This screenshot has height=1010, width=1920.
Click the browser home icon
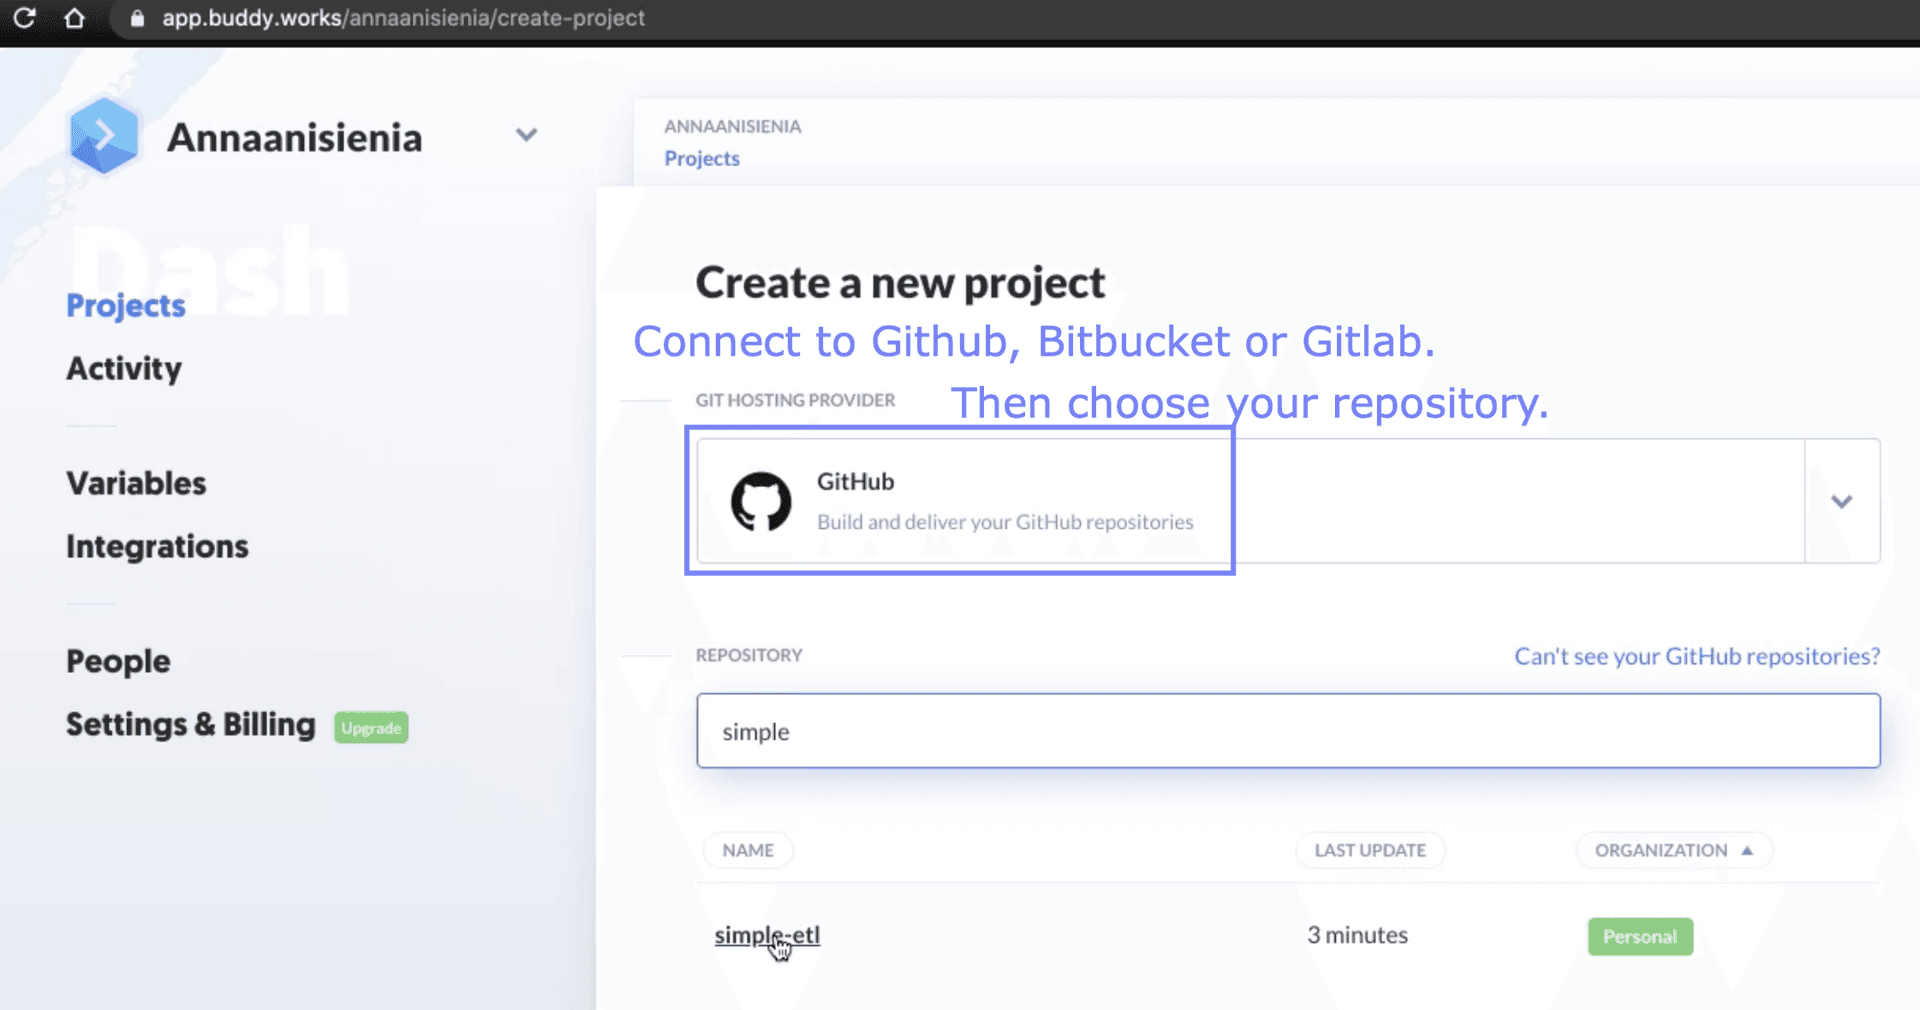[x=75, y=18]
